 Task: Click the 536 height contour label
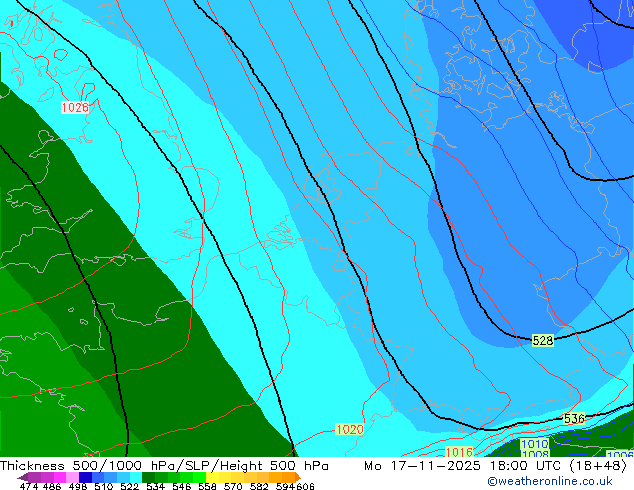(x=574, y=418)
